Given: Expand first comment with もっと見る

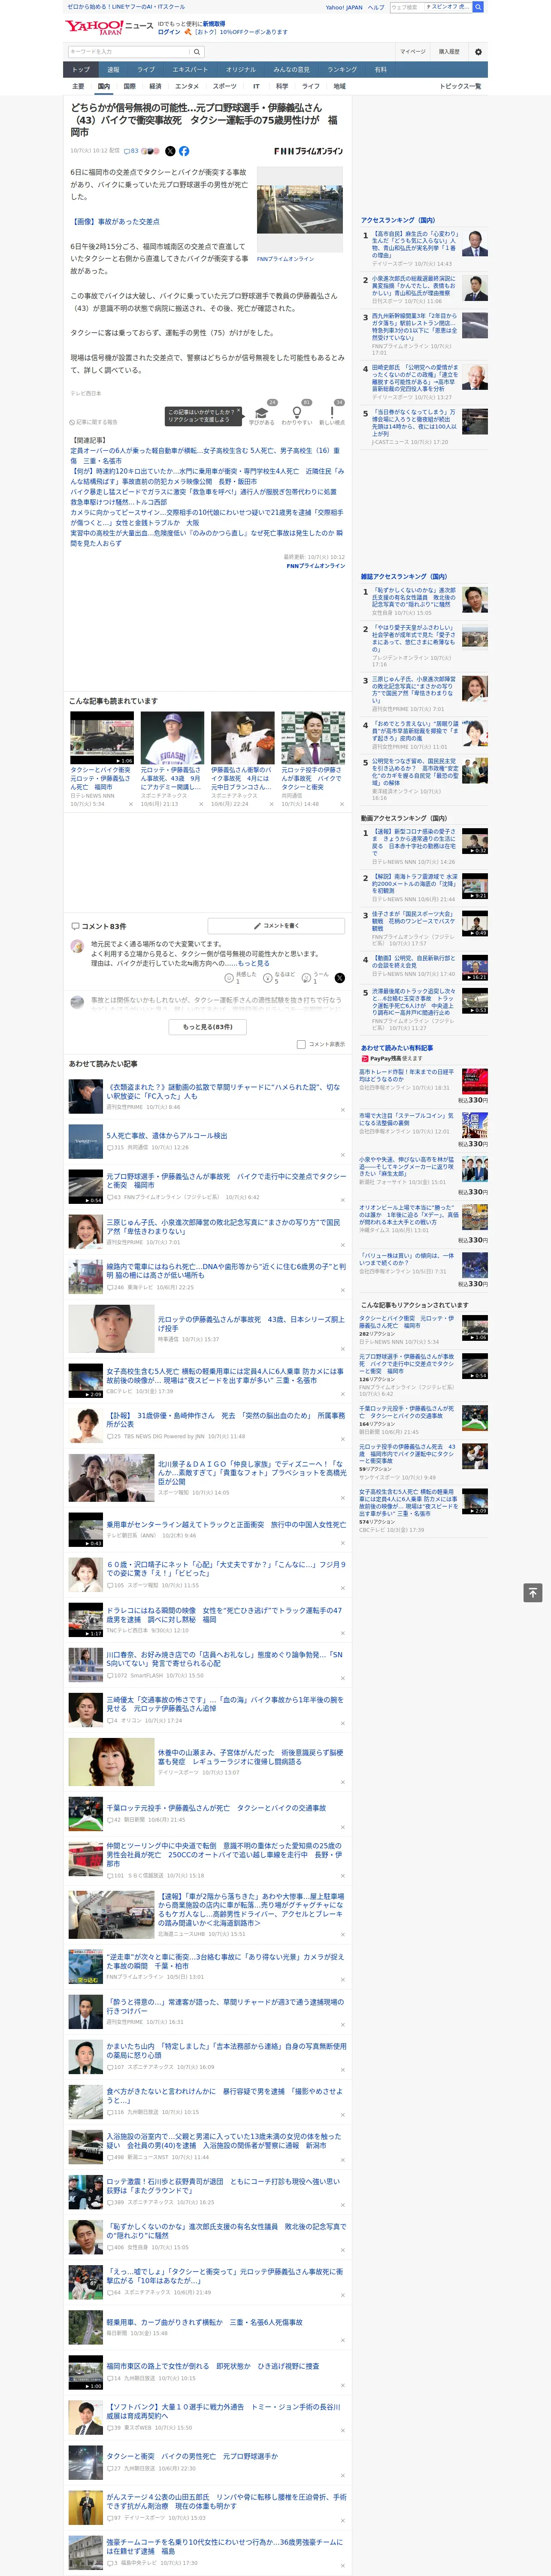Looking at the screenshot, I should [x=253, y=963].
